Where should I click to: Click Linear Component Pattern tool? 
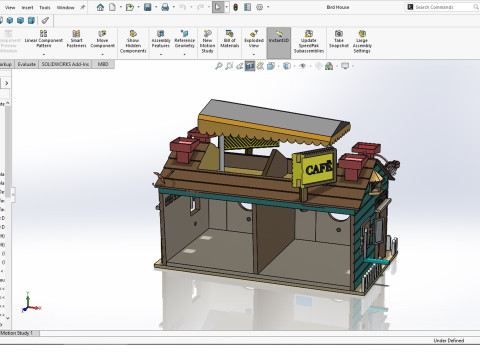click(44, 39)
